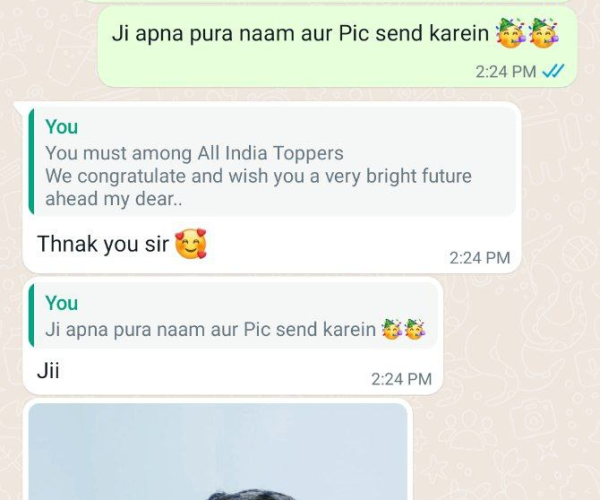
Task: Open quoted 'Ji apna pura naam' reply preview
Action: tap(233, 316)
